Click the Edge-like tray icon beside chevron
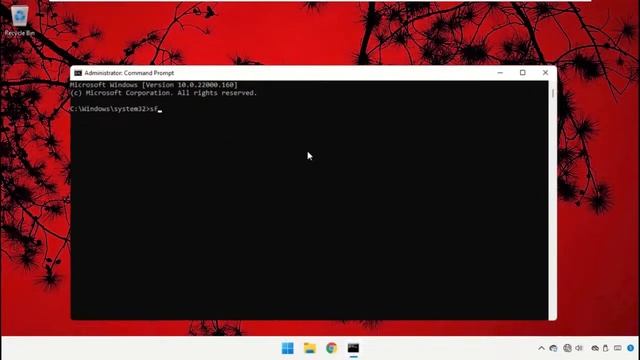Screen dimensions: 640x360 553,348
